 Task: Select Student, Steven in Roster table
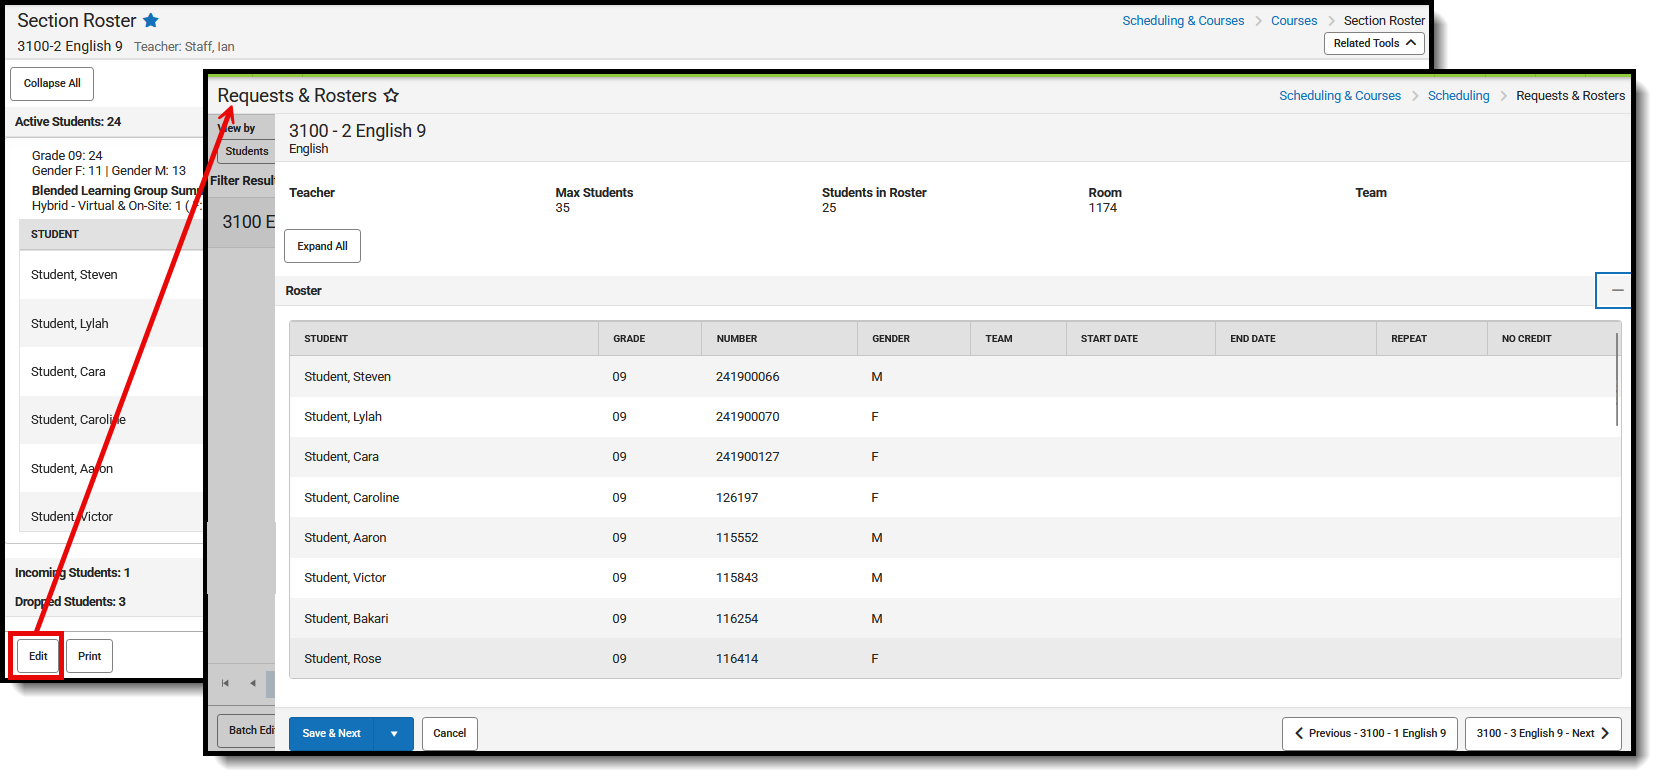coord(347,377)
